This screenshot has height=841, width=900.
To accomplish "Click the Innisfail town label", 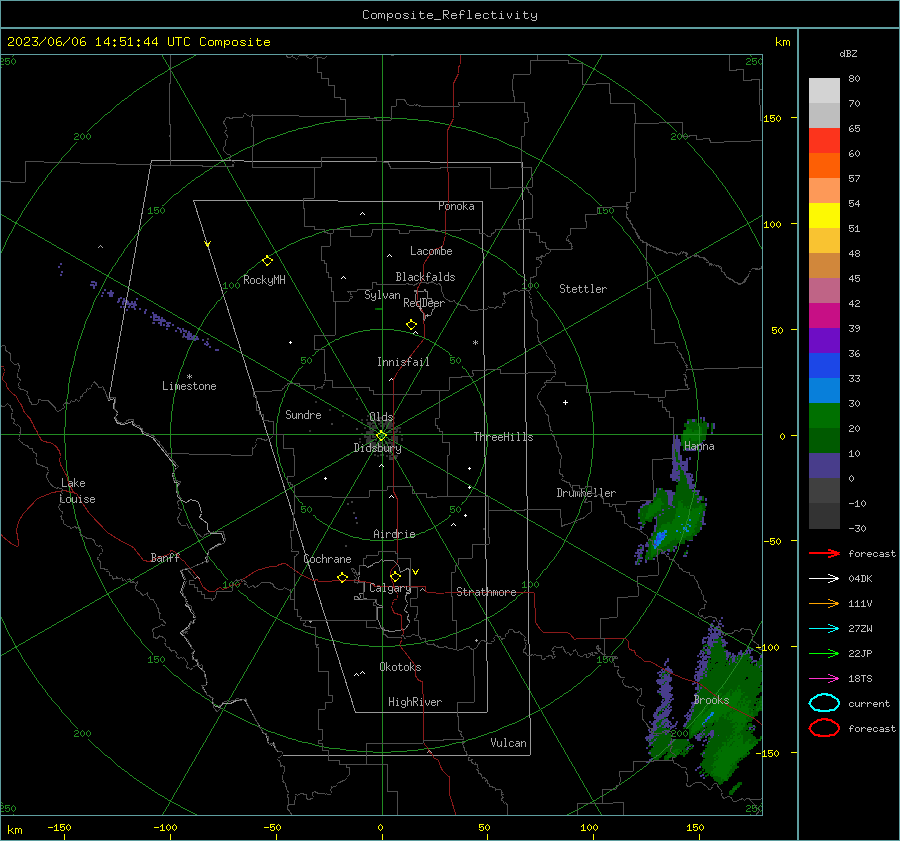I will (403, 362).
